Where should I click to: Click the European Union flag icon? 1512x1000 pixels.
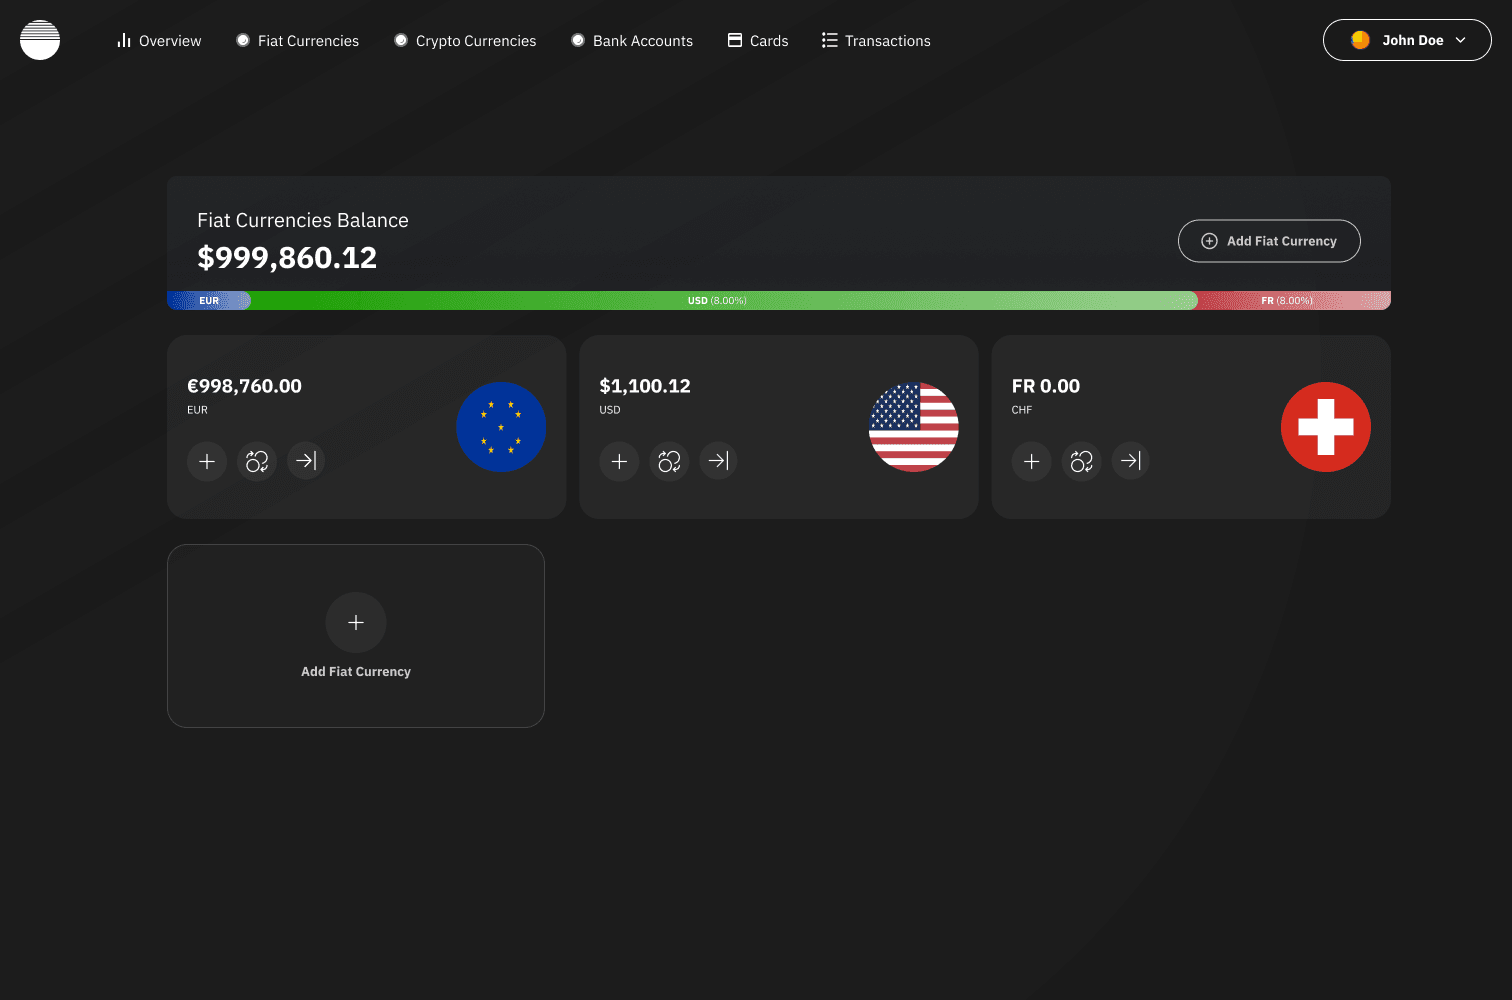(501, 427)
